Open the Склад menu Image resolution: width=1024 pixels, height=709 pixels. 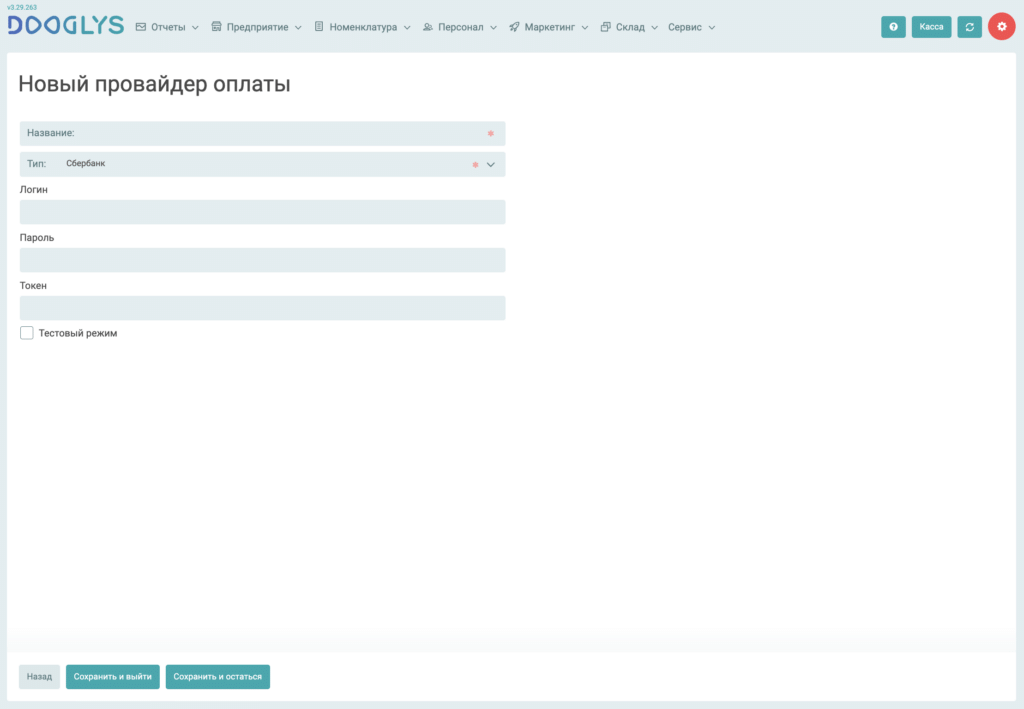click(x=629, y=27)
